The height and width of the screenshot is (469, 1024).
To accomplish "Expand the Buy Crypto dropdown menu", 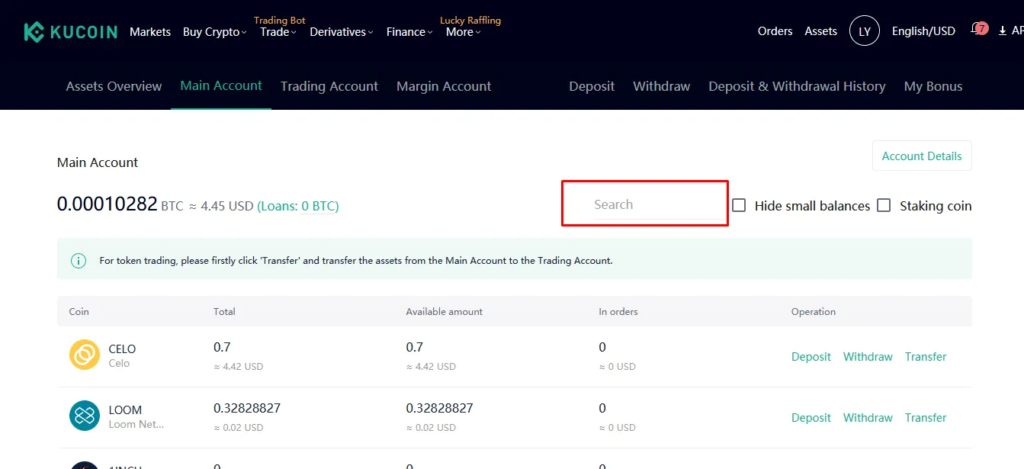I will 215,31.
